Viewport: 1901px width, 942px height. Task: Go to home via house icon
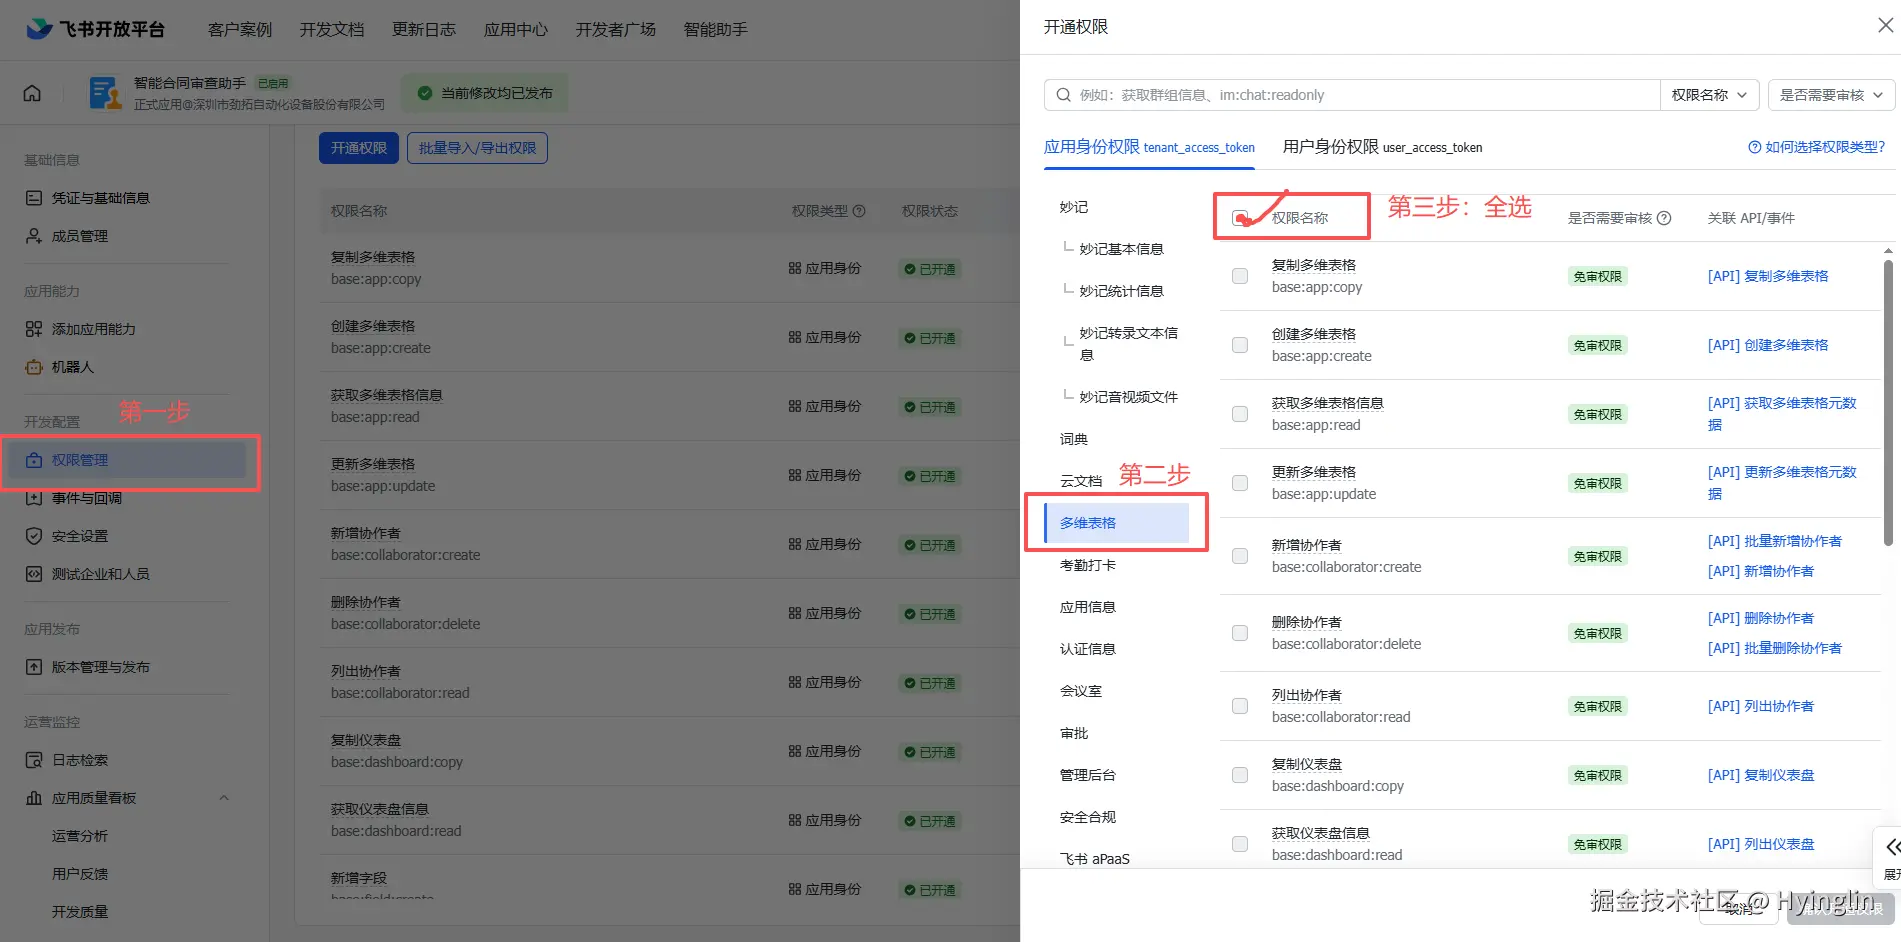point(32,93)
